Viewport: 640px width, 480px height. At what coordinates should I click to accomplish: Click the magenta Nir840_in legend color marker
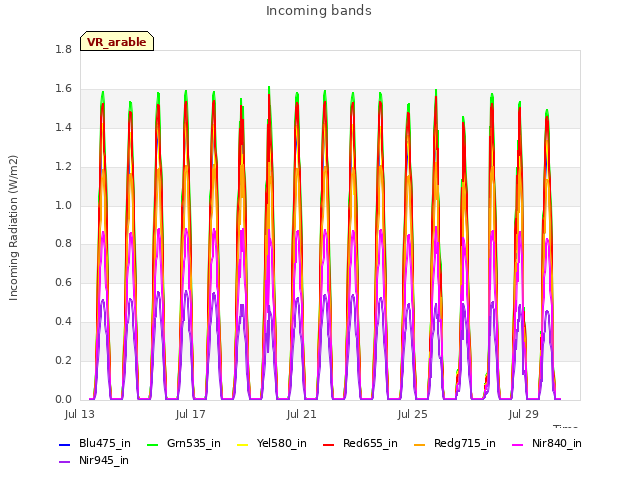coord(518,444)
